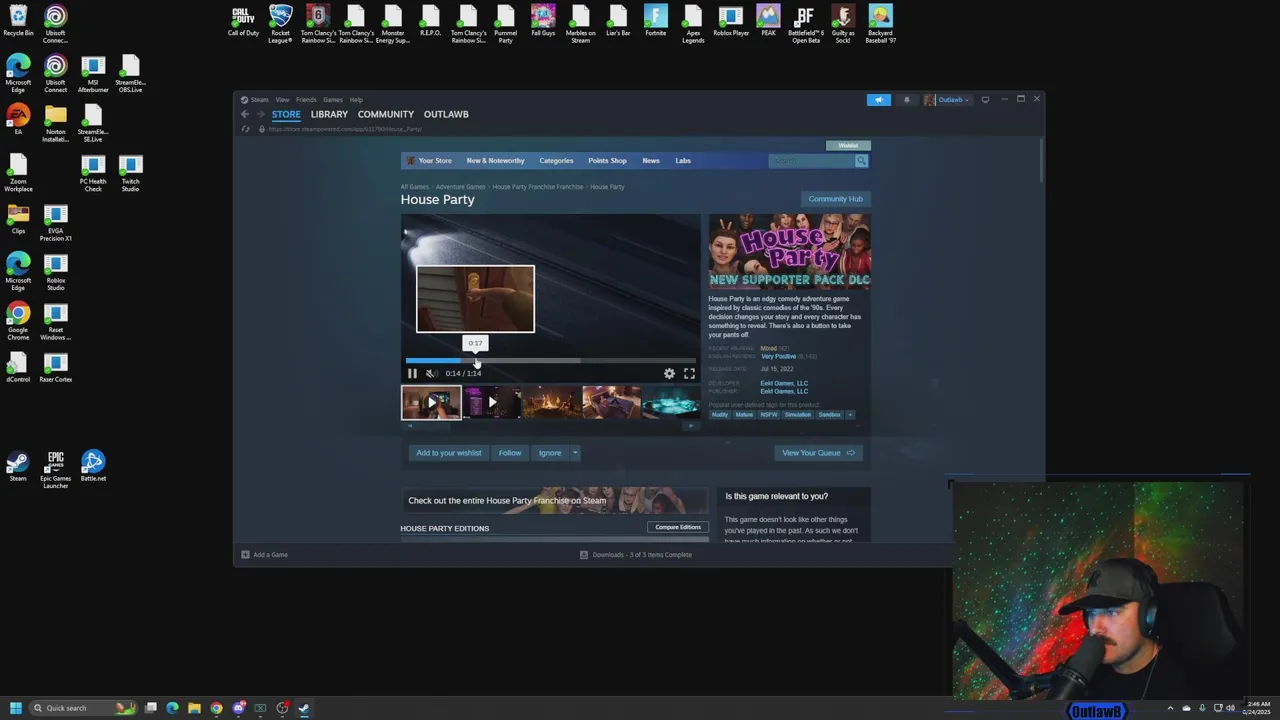Open Steam notifications bell
Screen dimensions: 1280x720
[907, 99]
